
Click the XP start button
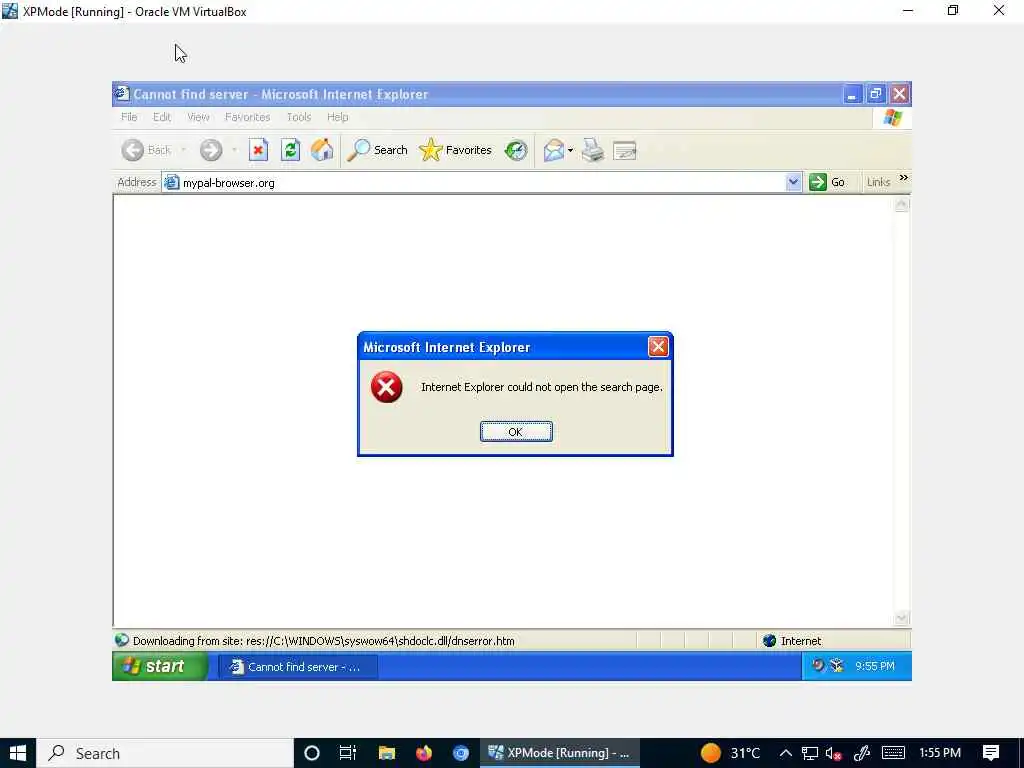click(160, 666)
